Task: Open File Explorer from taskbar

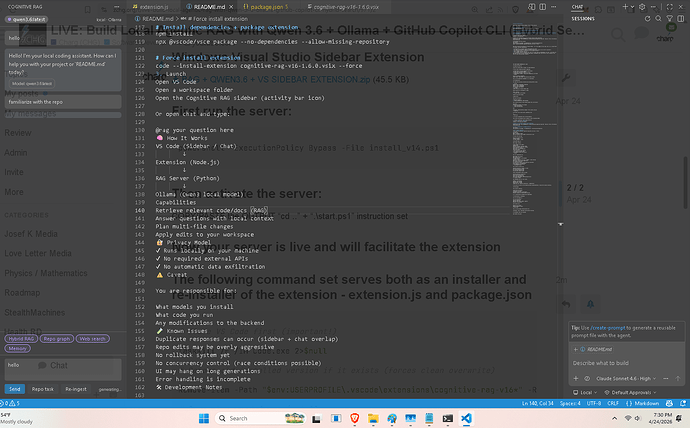Action: 373,418
